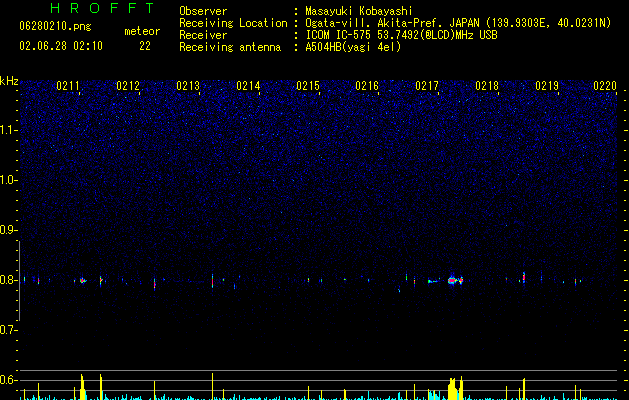Click the tall yellow power spike near 0213
This screenshot has width=629, height=400.
tap(212, 386)
